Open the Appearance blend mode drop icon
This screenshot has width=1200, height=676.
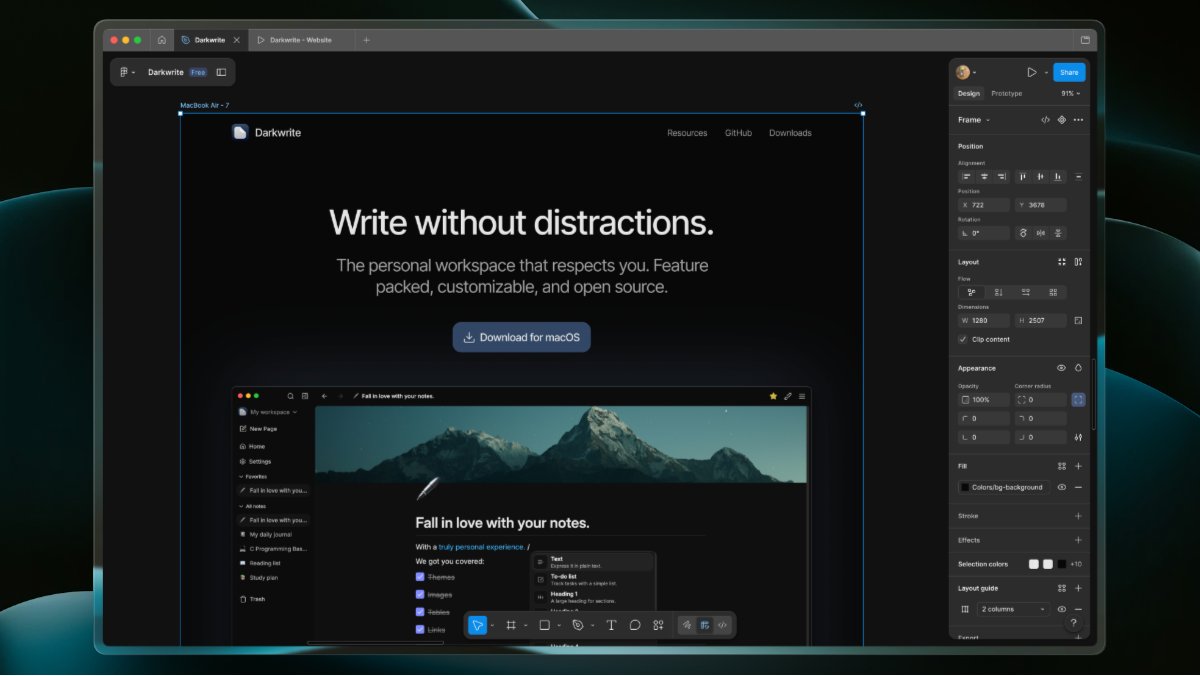coord(1079,368)
